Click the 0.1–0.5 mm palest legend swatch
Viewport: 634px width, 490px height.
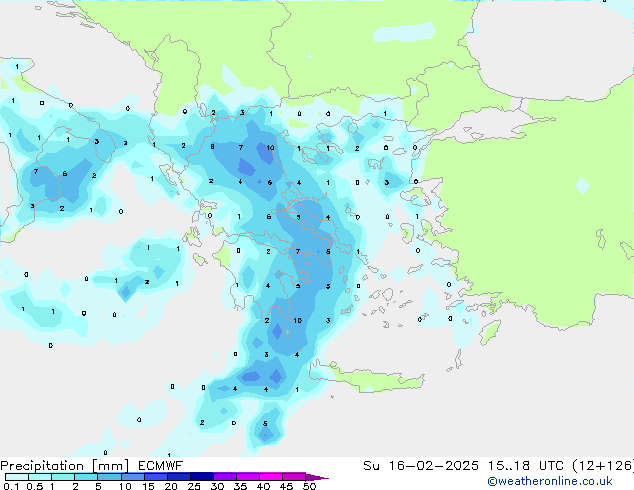17,477
